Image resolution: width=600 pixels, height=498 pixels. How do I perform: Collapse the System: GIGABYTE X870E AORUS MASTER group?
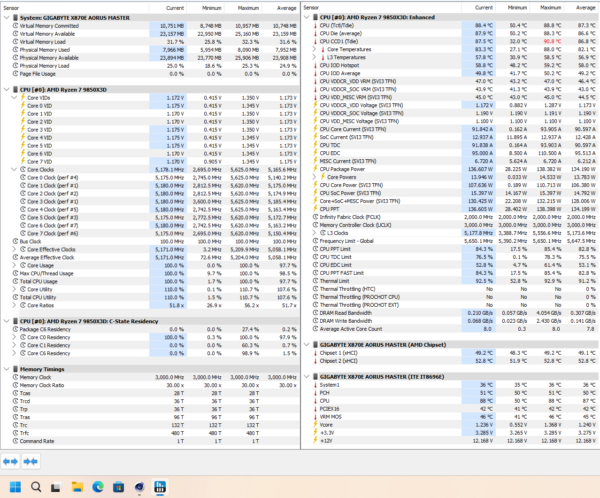[x=7, y=18]
